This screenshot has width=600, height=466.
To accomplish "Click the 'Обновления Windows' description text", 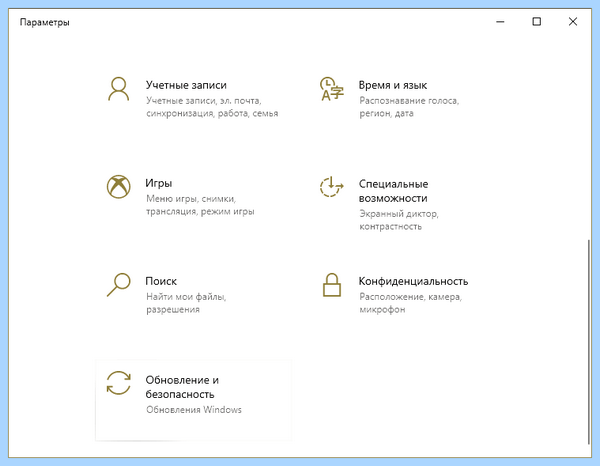I will (194, 410).
